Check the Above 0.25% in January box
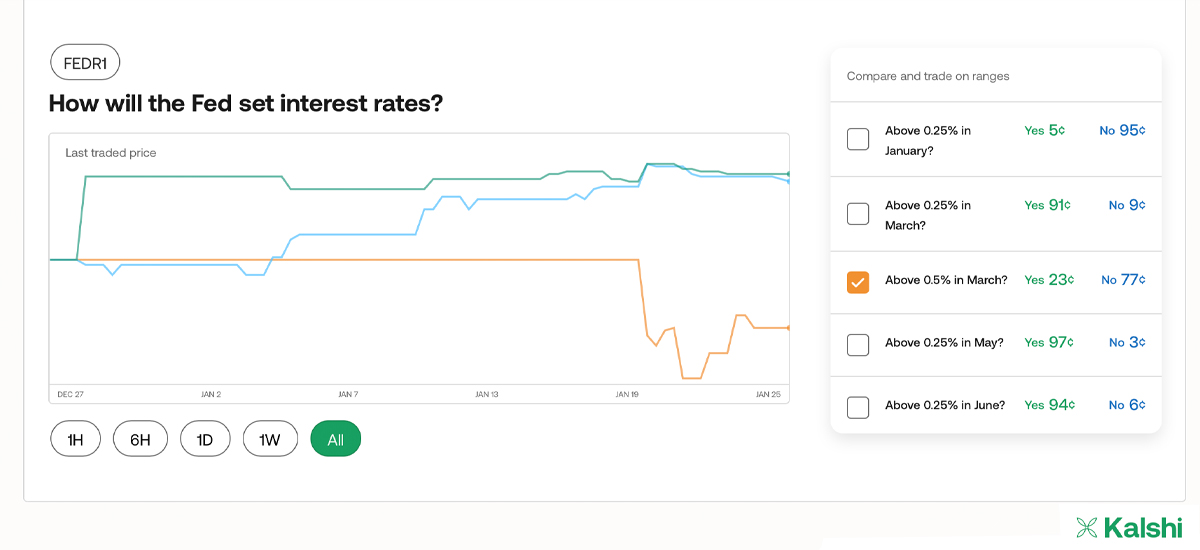The width and height of the screenshot is (1200, 550). (858, 139)
